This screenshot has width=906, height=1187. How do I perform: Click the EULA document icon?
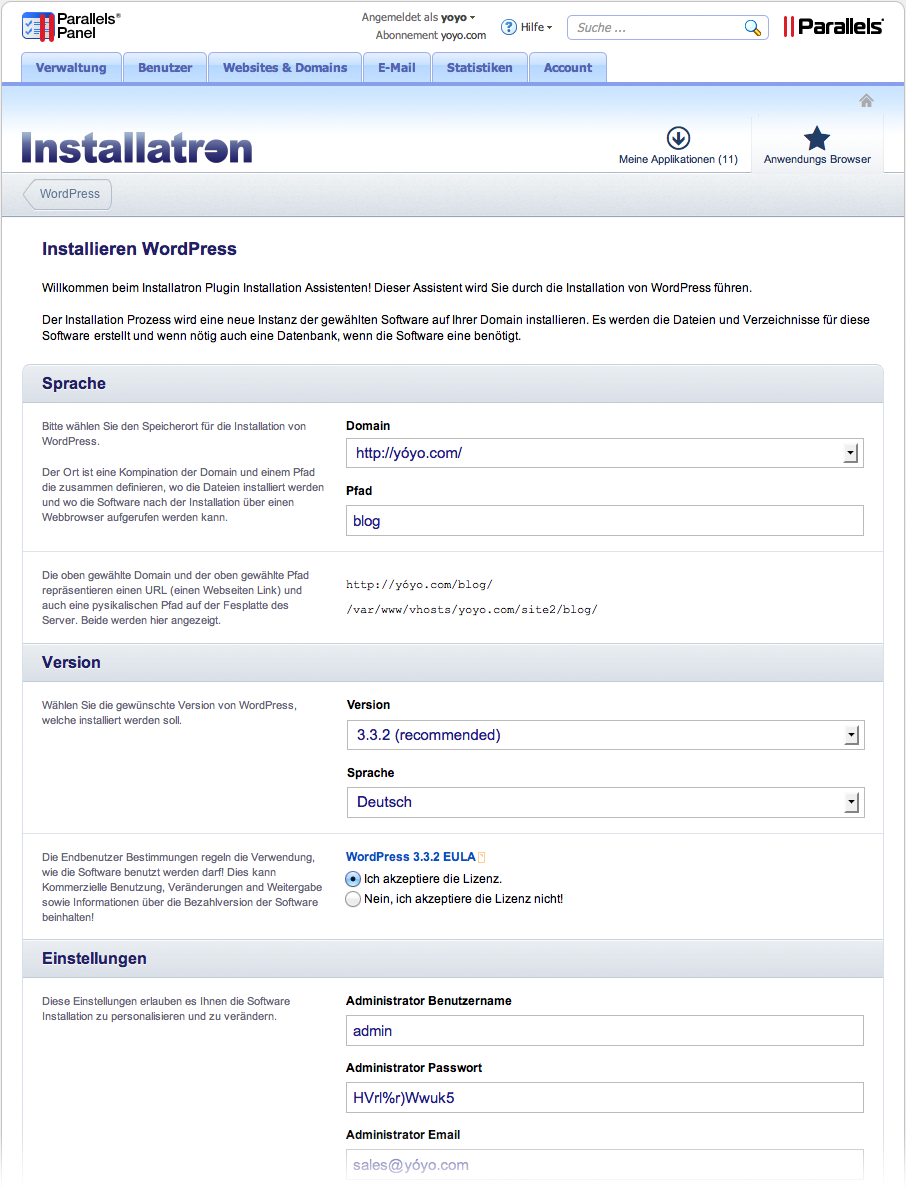482,858
